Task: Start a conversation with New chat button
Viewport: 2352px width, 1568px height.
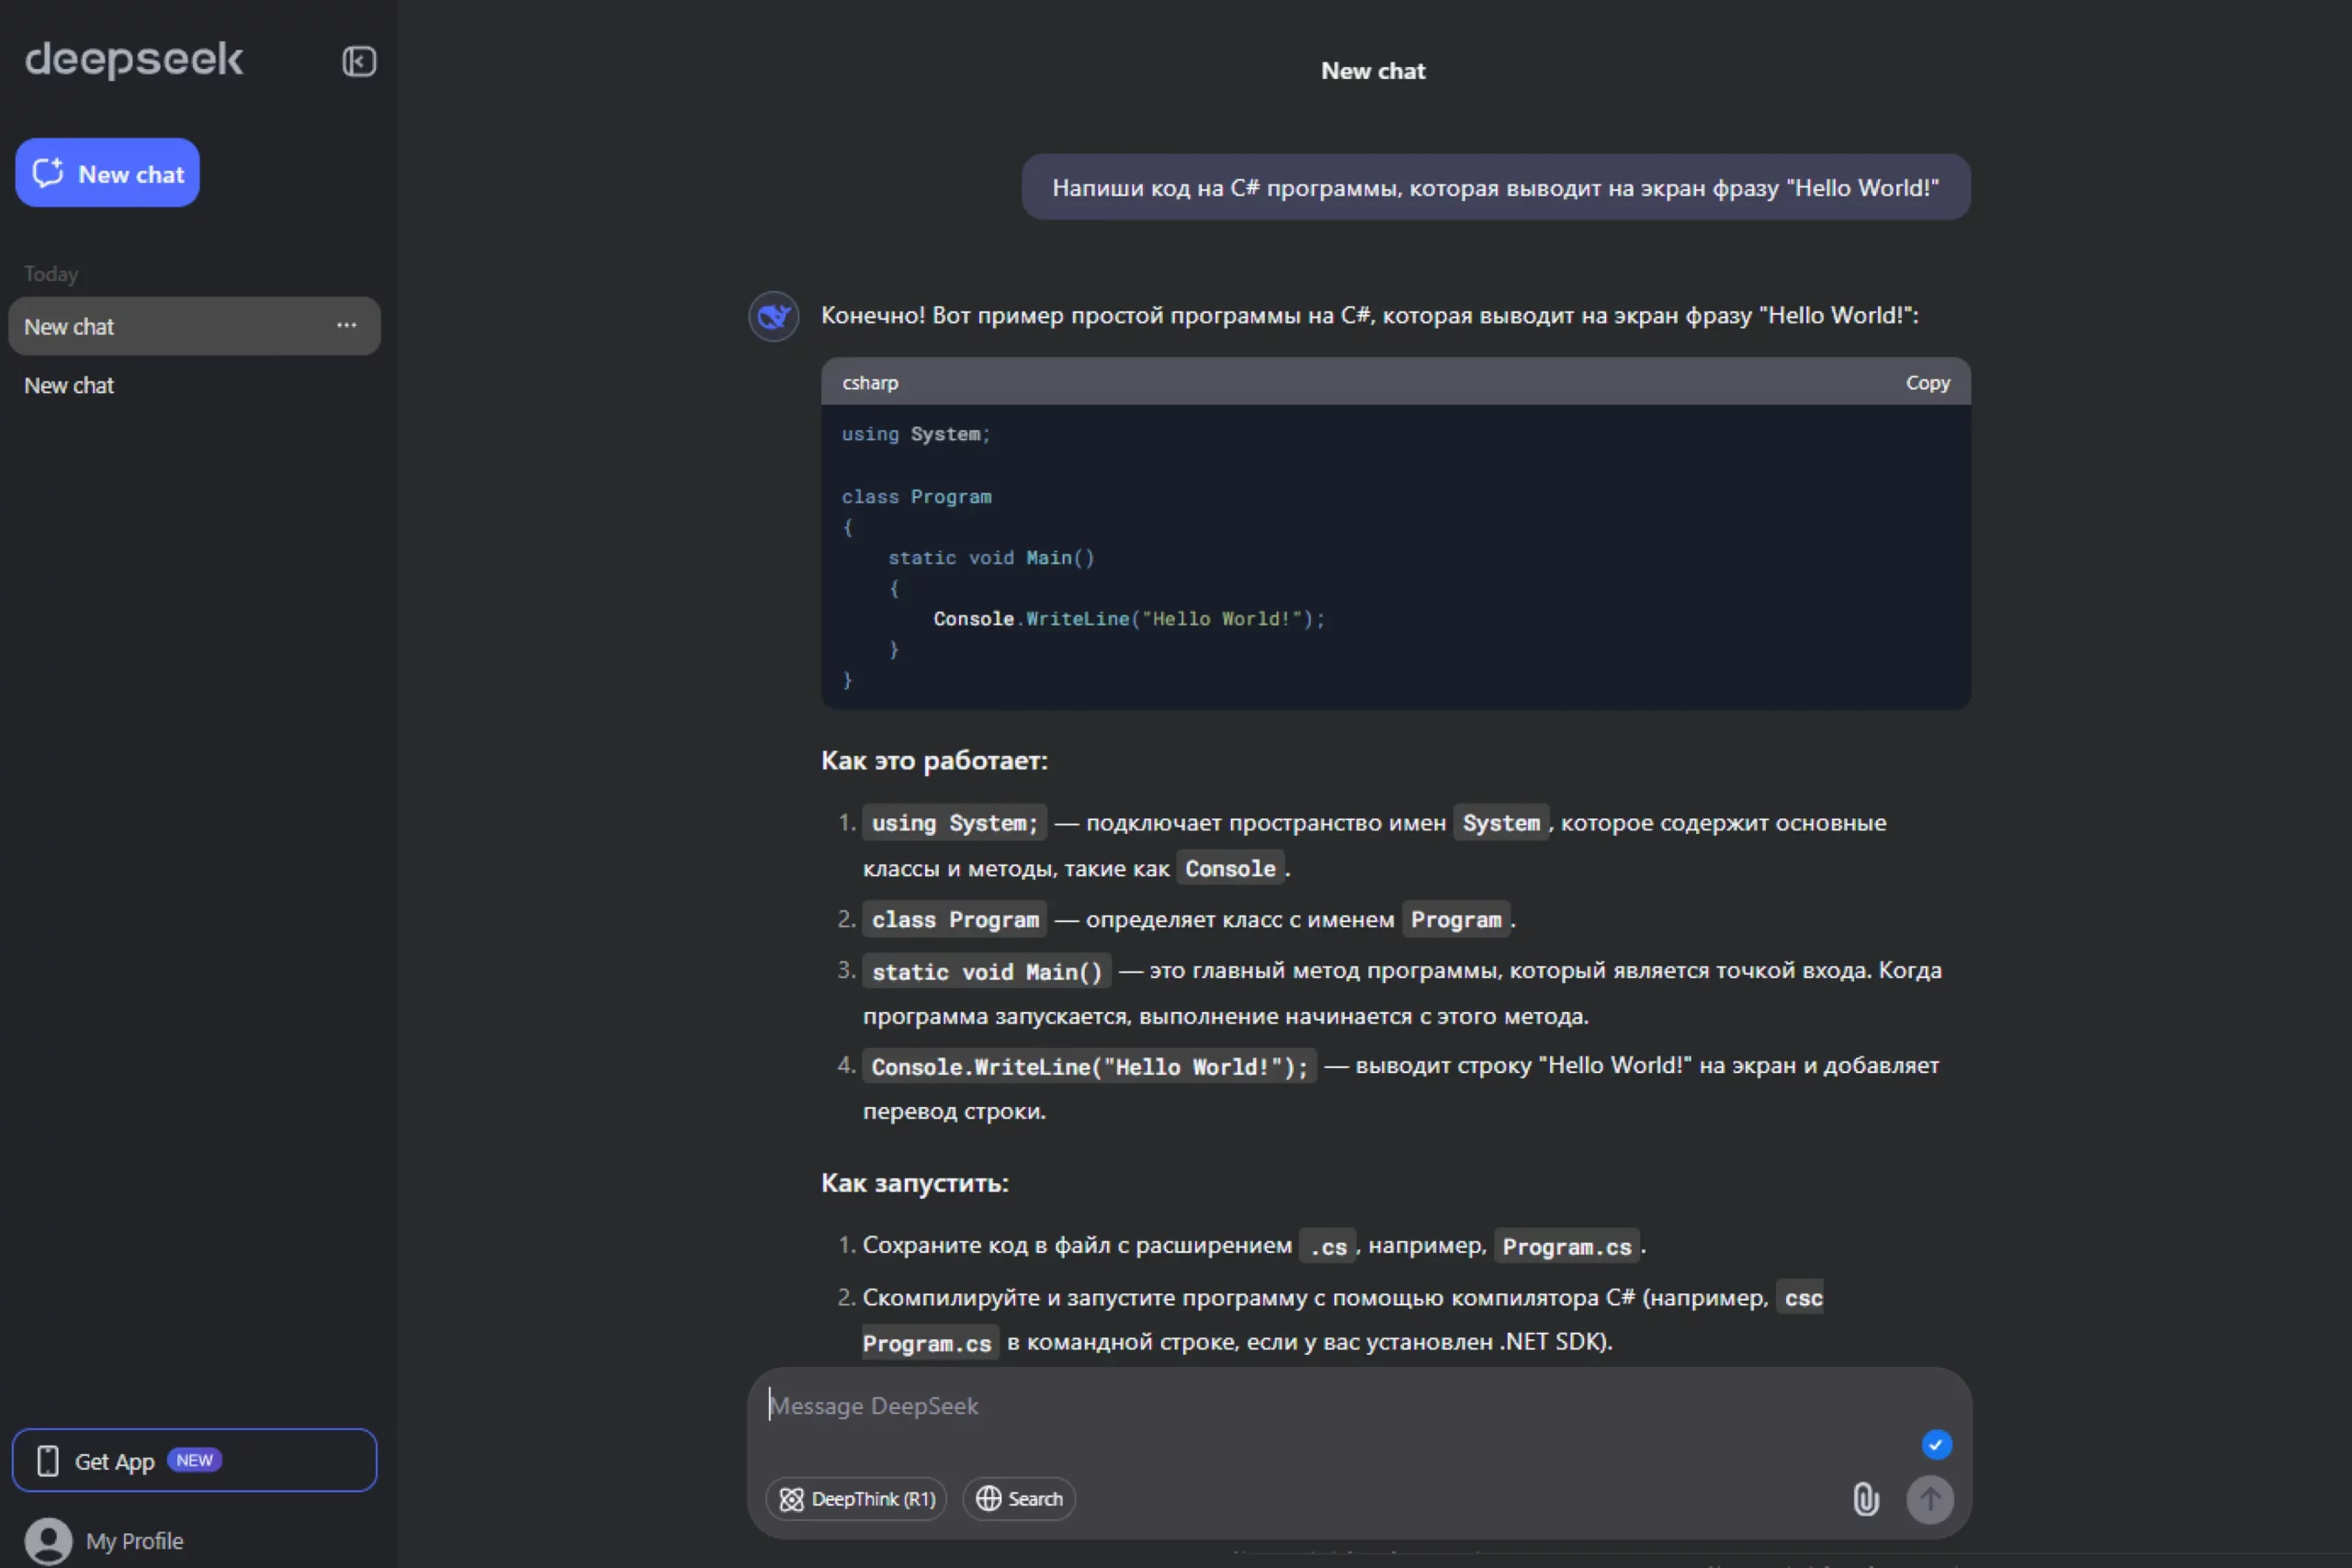Action: tap(107, 174)
